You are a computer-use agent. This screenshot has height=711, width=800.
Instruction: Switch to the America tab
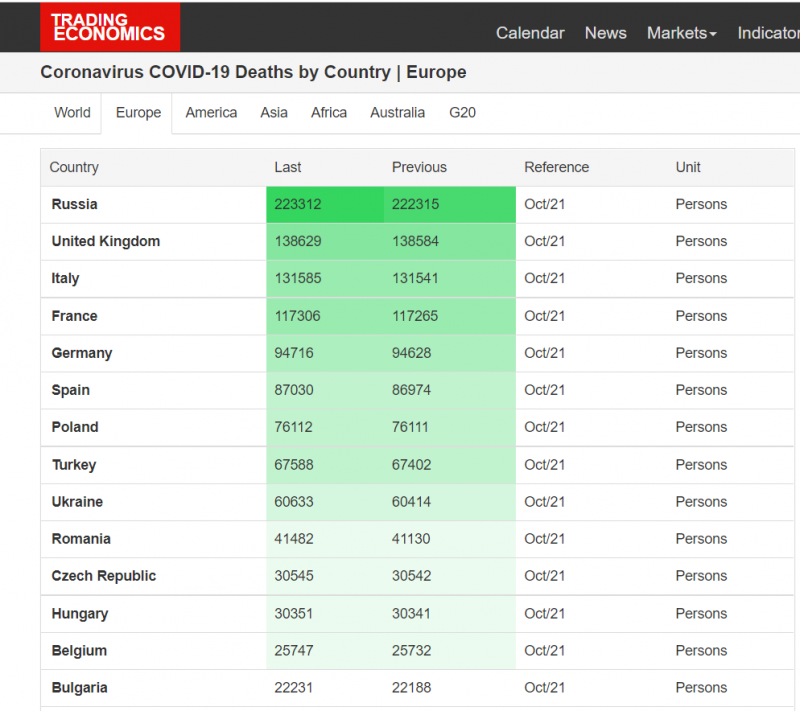(x=211, y=113)
